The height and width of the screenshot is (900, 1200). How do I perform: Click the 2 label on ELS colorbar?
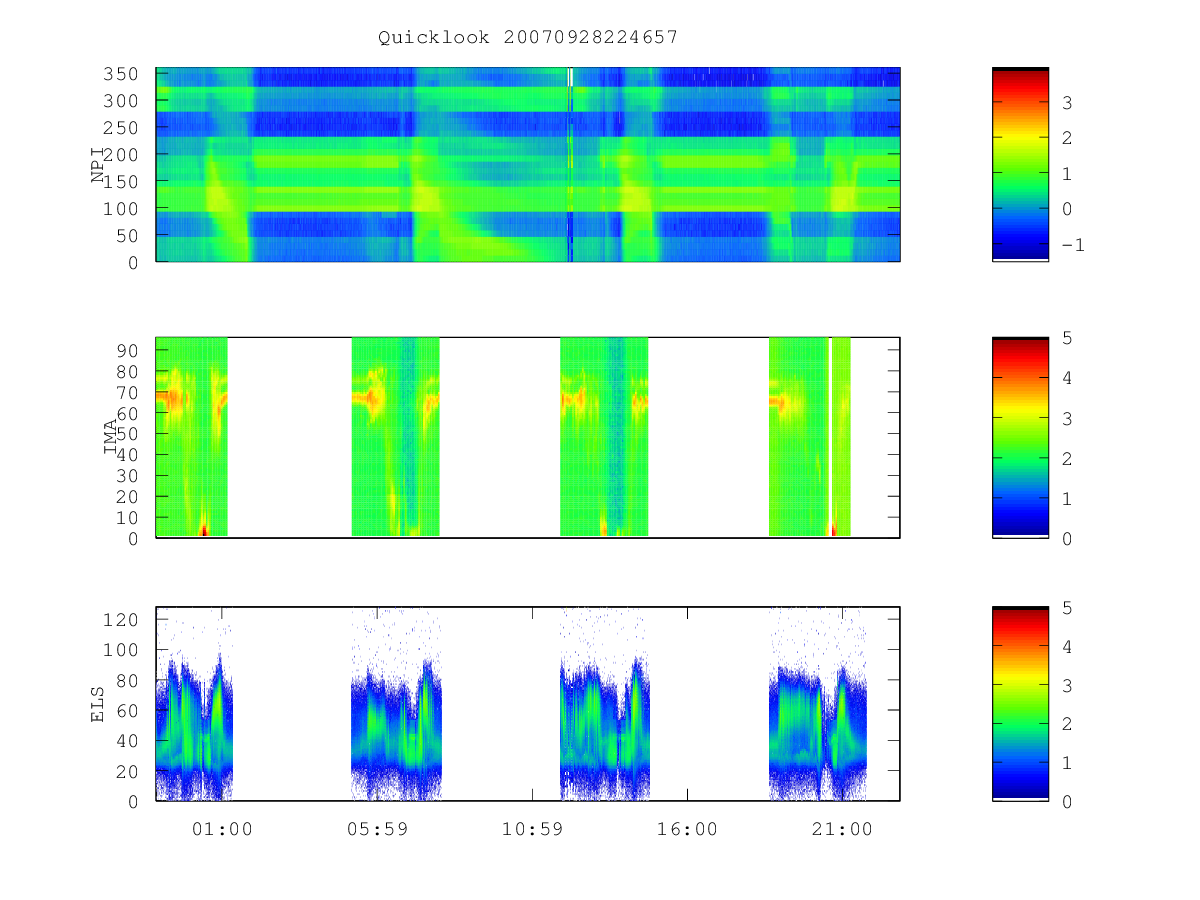(1067, 724)
